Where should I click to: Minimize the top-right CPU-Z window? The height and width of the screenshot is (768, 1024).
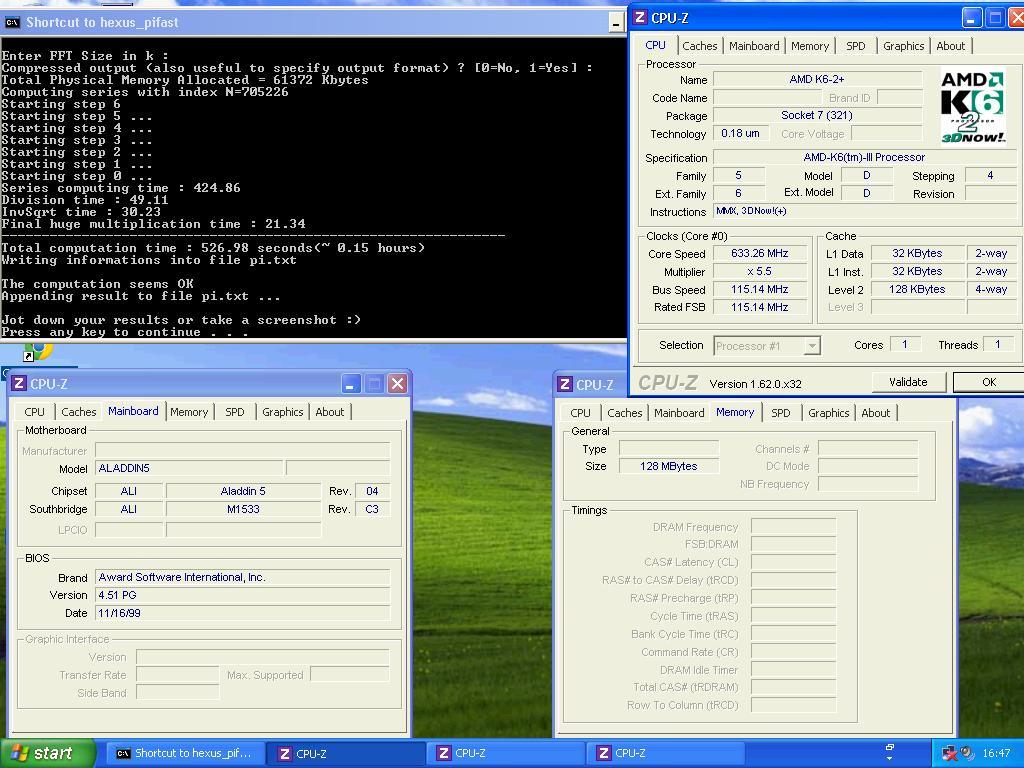pos(971,18)
